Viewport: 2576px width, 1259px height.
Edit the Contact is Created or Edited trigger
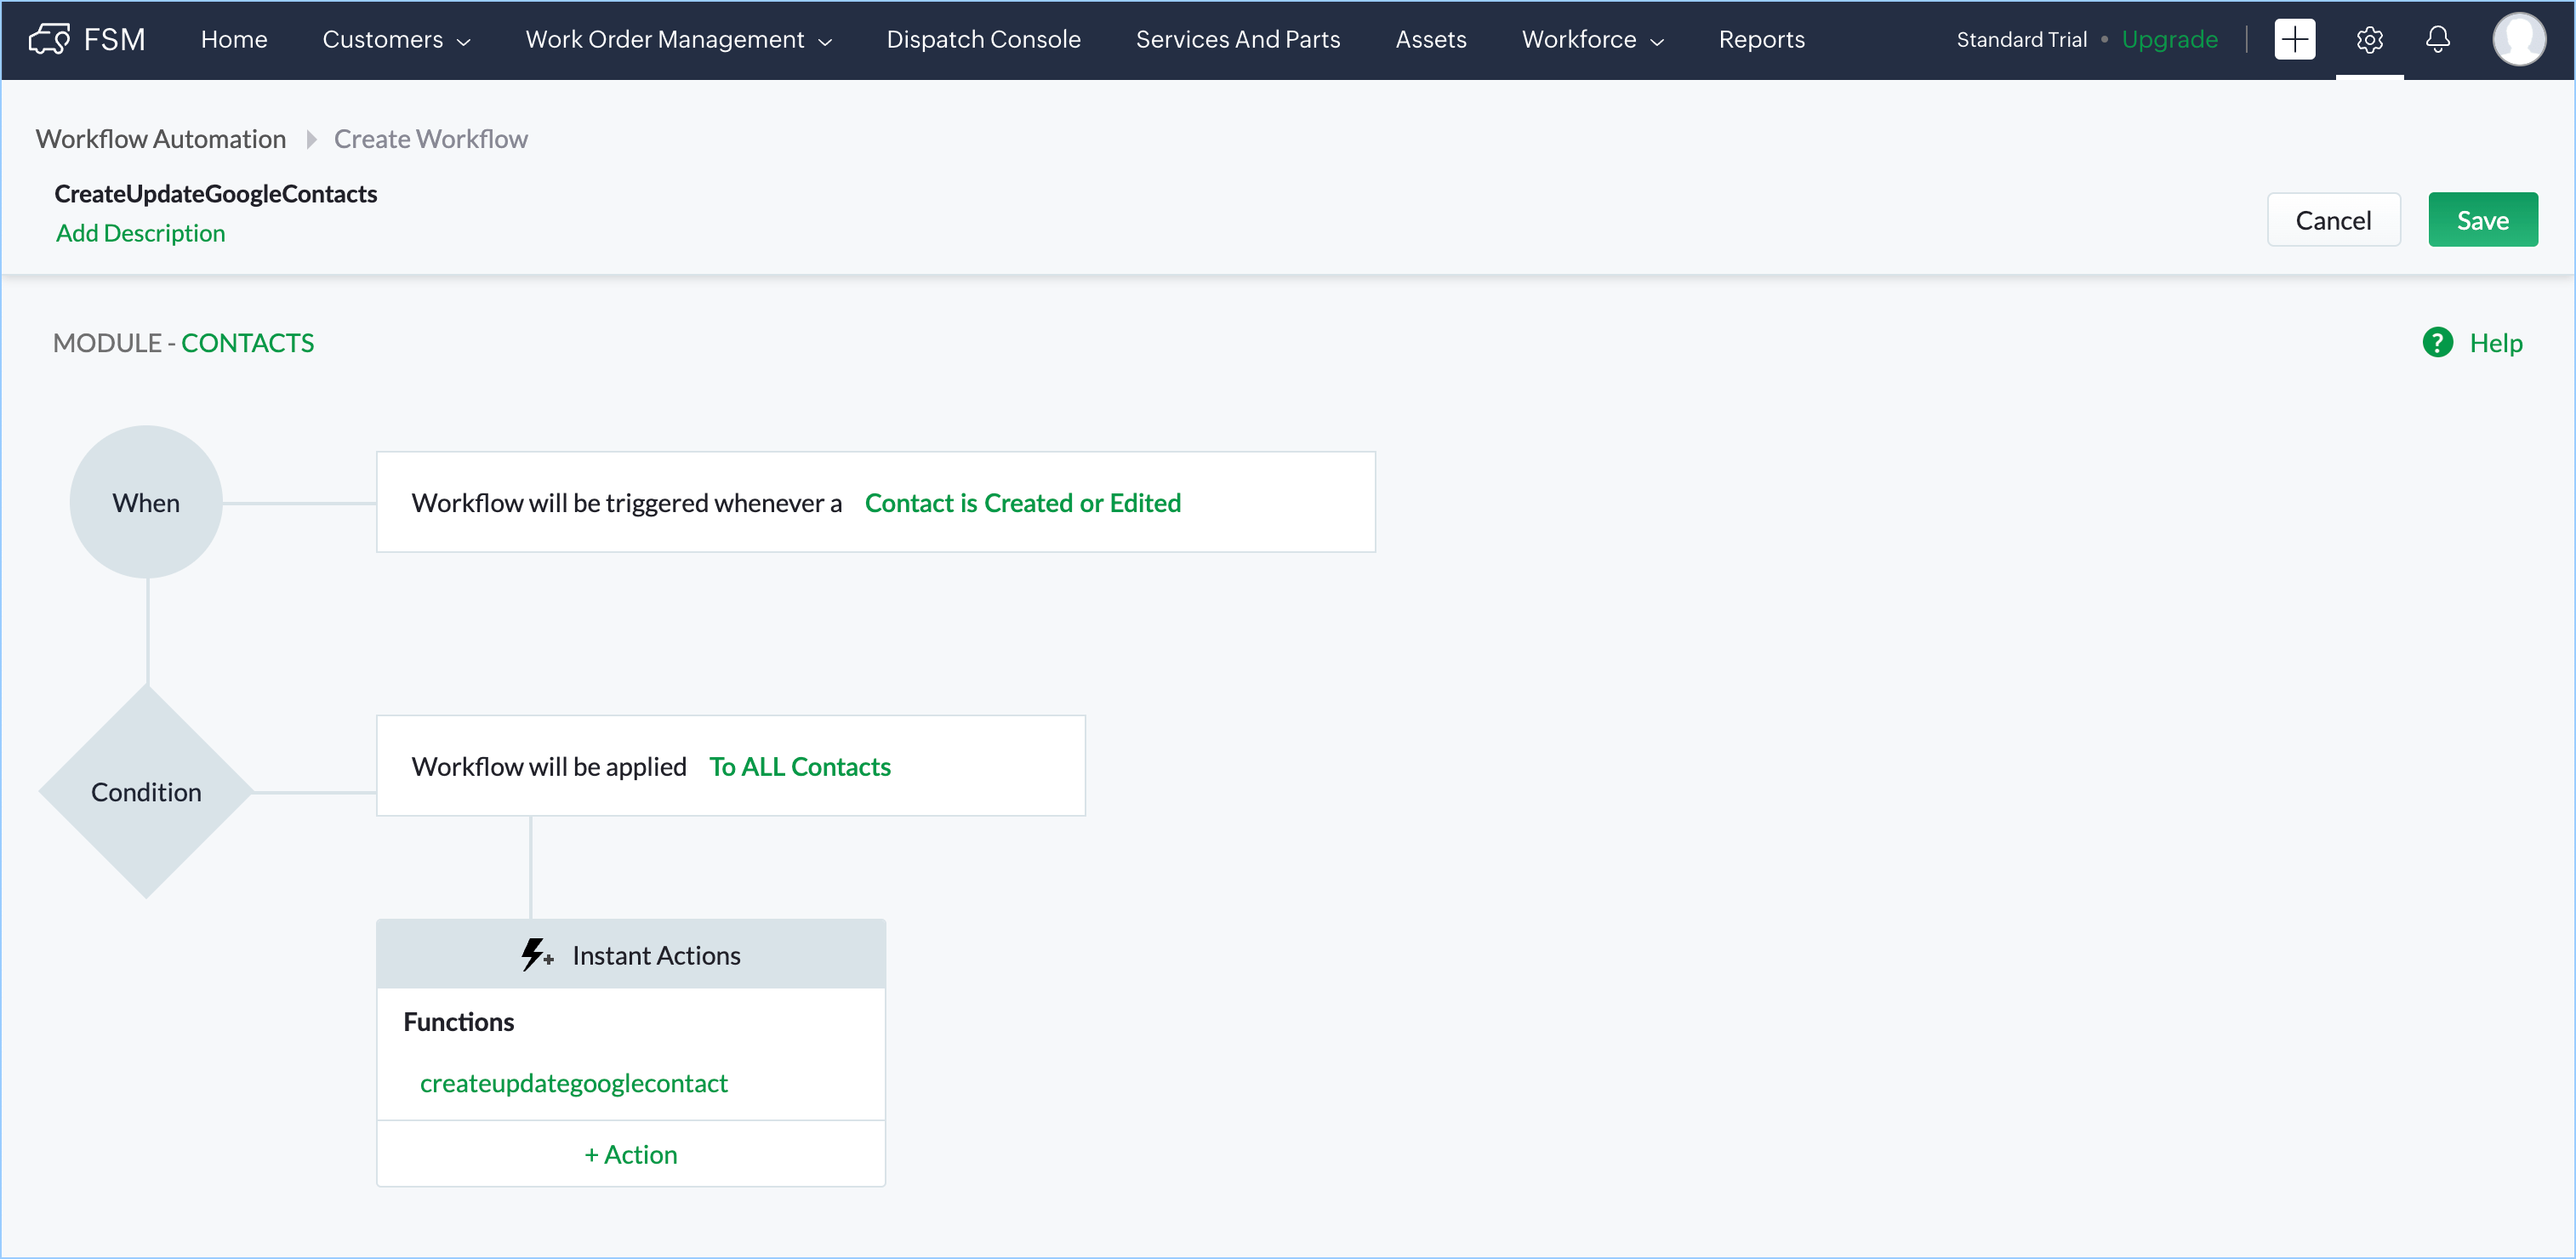[x=1022, y=502]
